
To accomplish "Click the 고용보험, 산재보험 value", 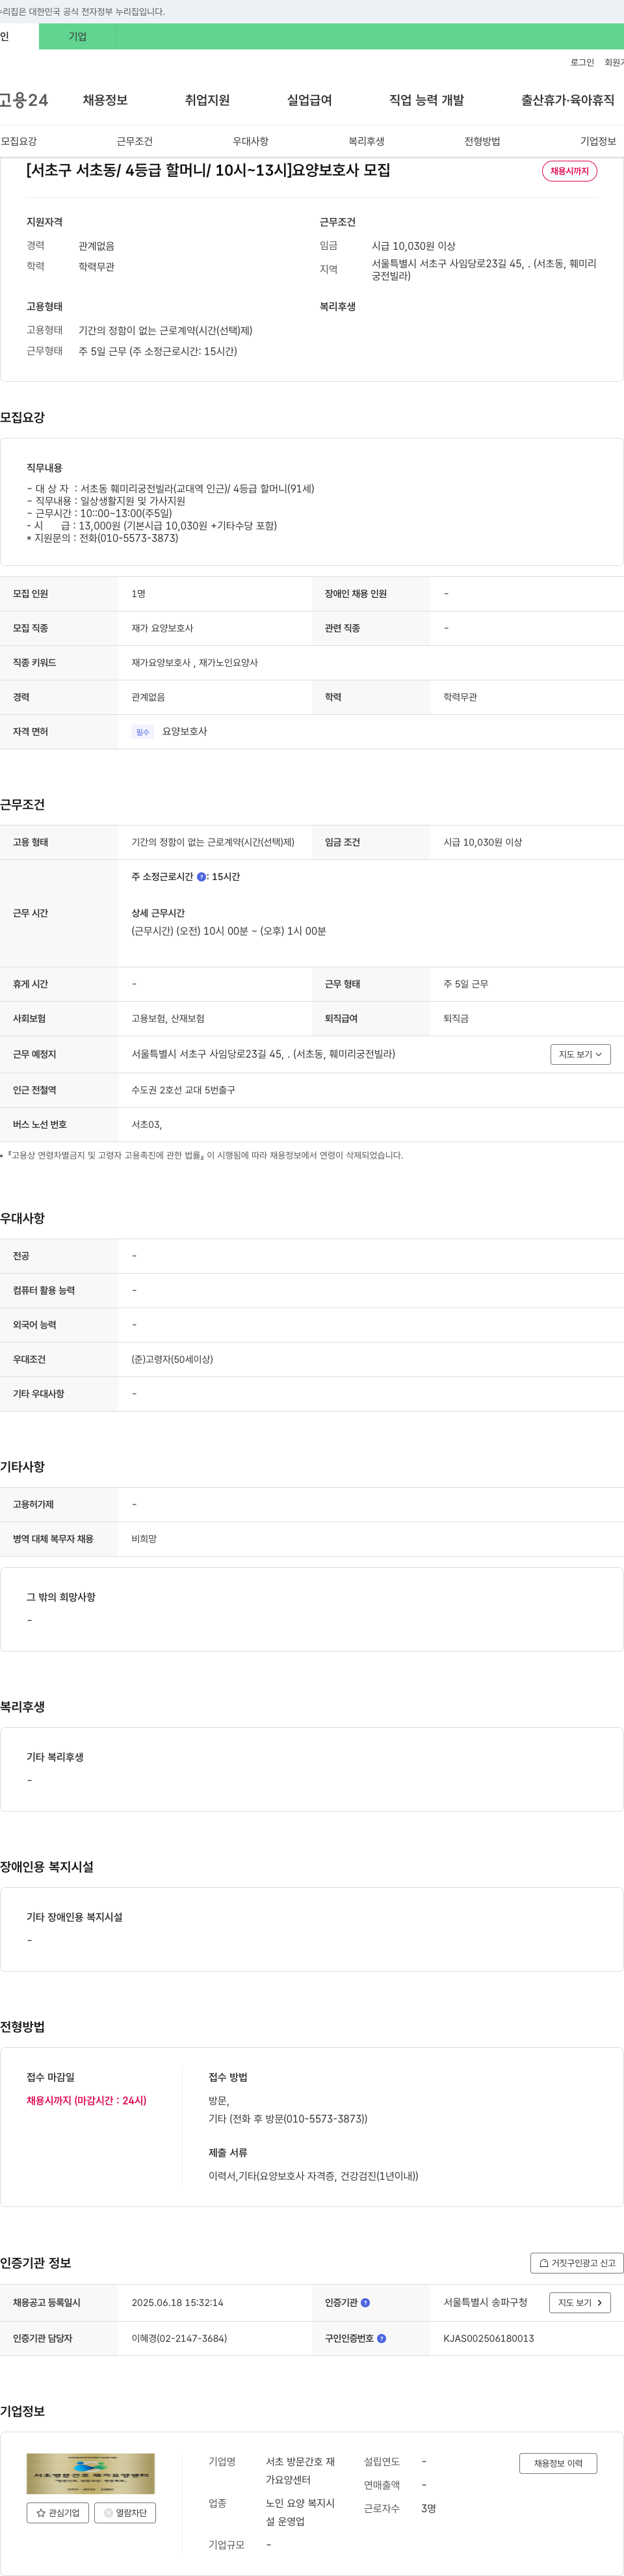I will point(168,1019).
